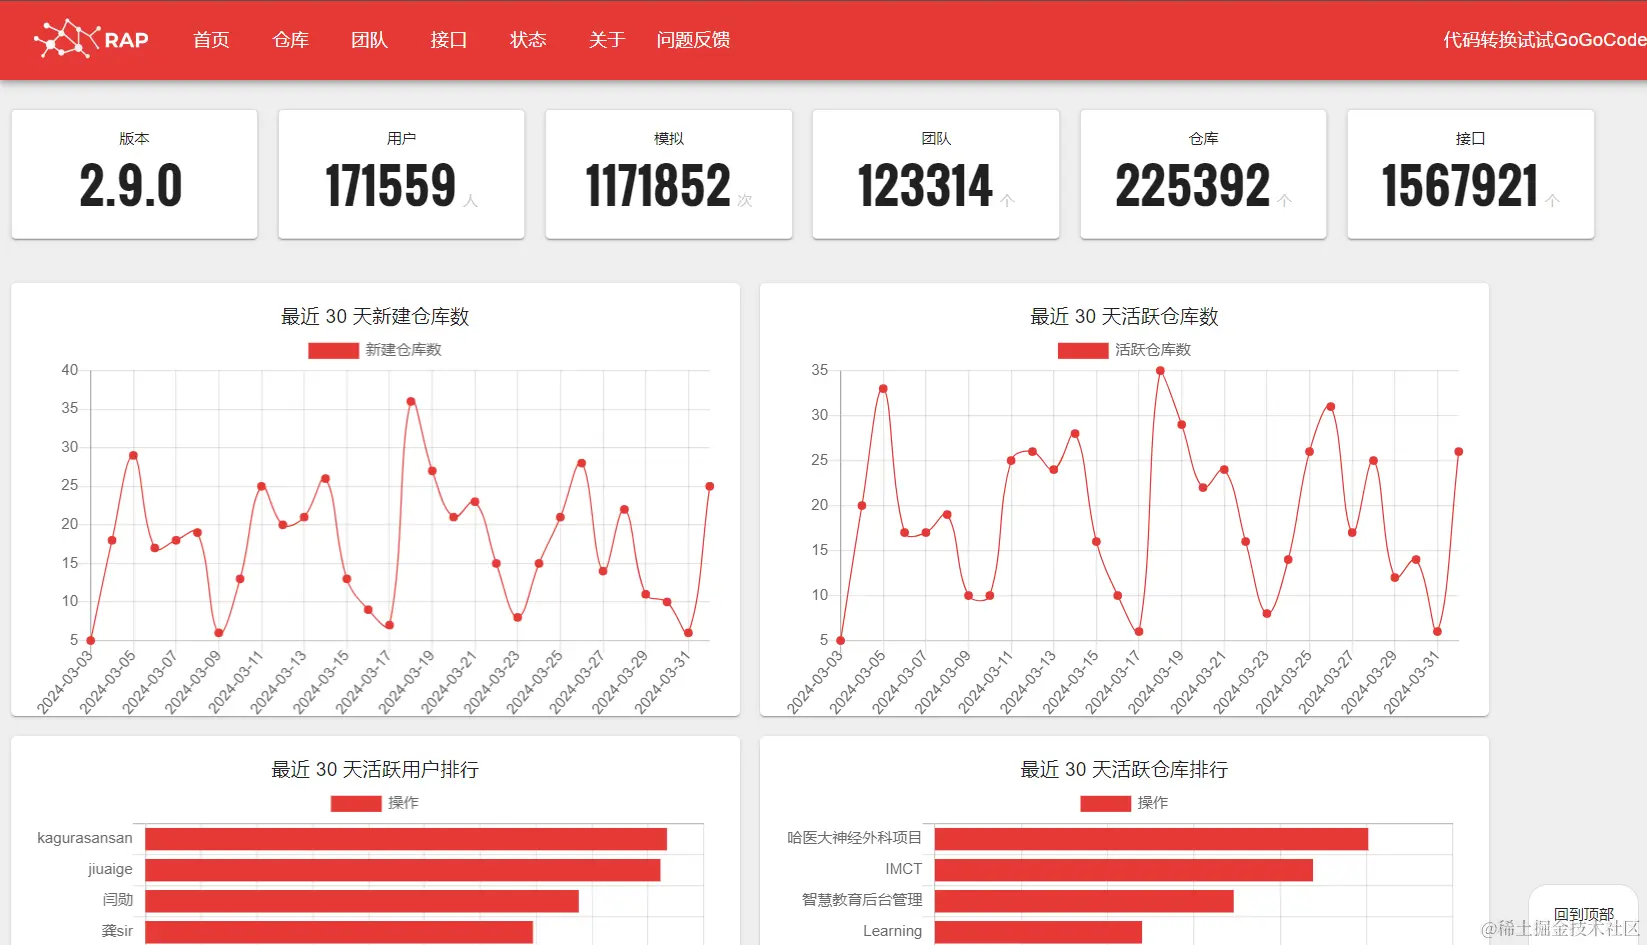
Task: Click the 最近 30 天活跃仓库数 title
Action: [x=1124, y=317]
